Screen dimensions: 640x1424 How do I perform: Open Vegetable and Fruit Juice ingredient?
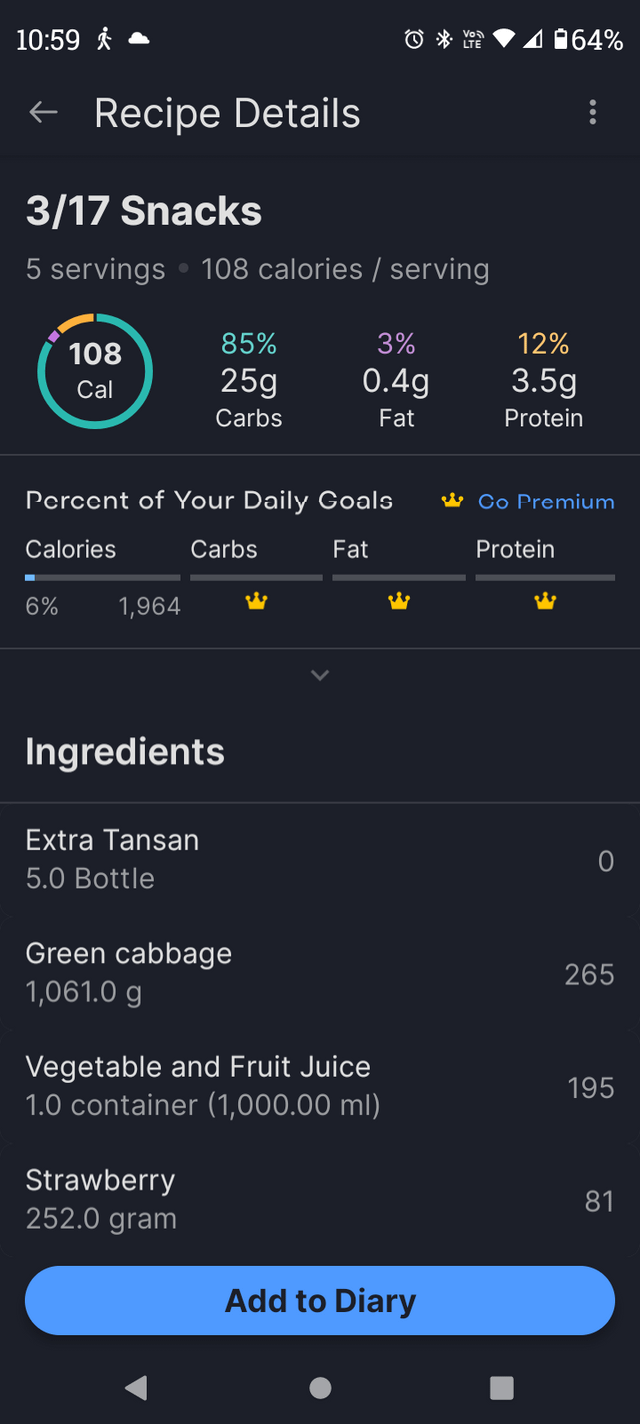point(320,1086)
